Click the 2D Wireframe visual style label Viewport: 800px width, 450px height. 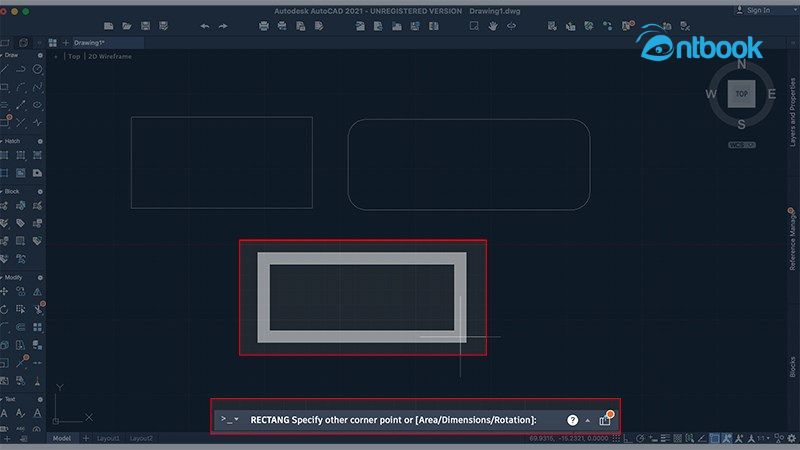(110, 57)
